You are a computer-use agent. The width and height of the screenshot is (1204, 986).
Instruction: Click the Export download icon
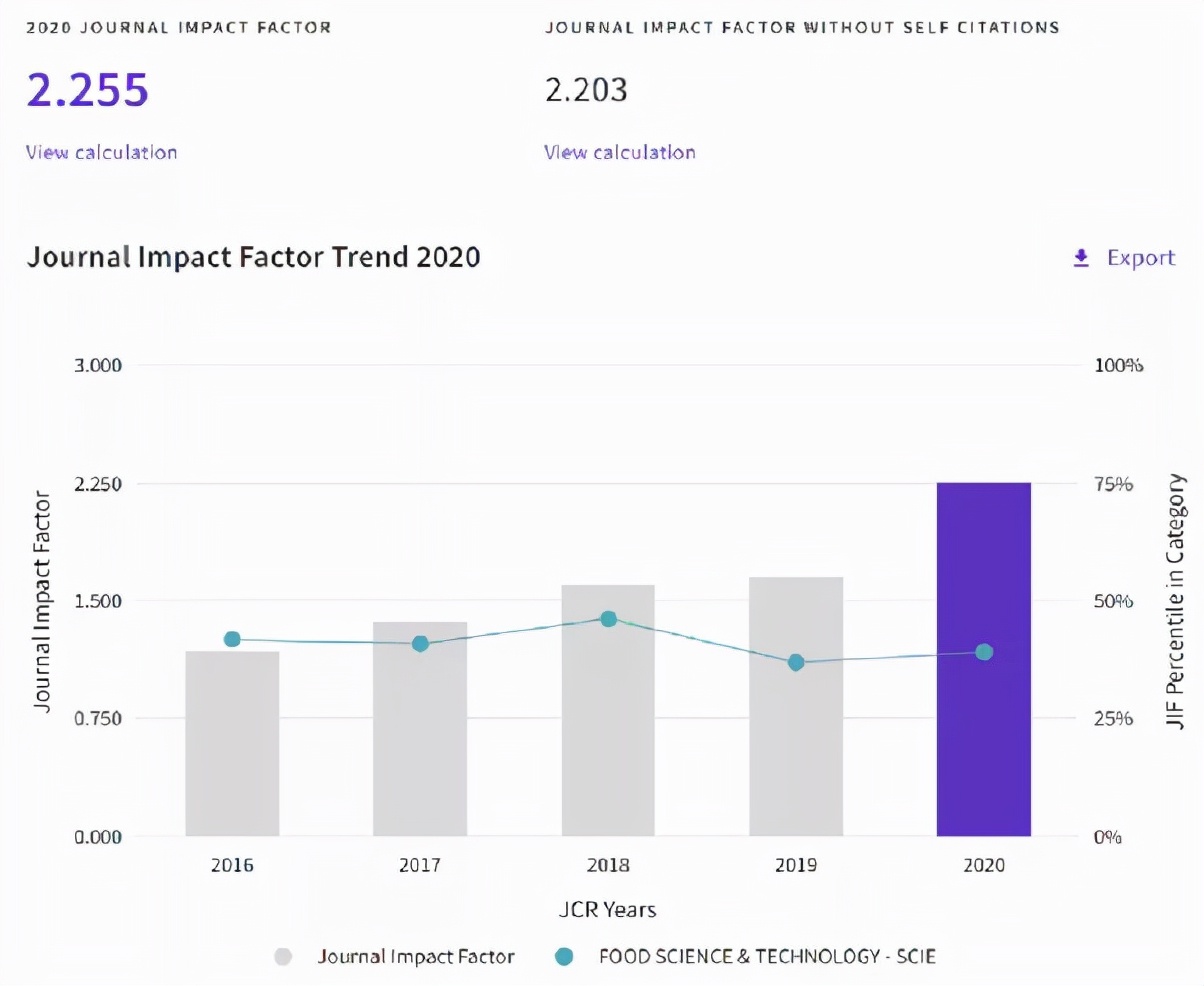coord(1080,258)
